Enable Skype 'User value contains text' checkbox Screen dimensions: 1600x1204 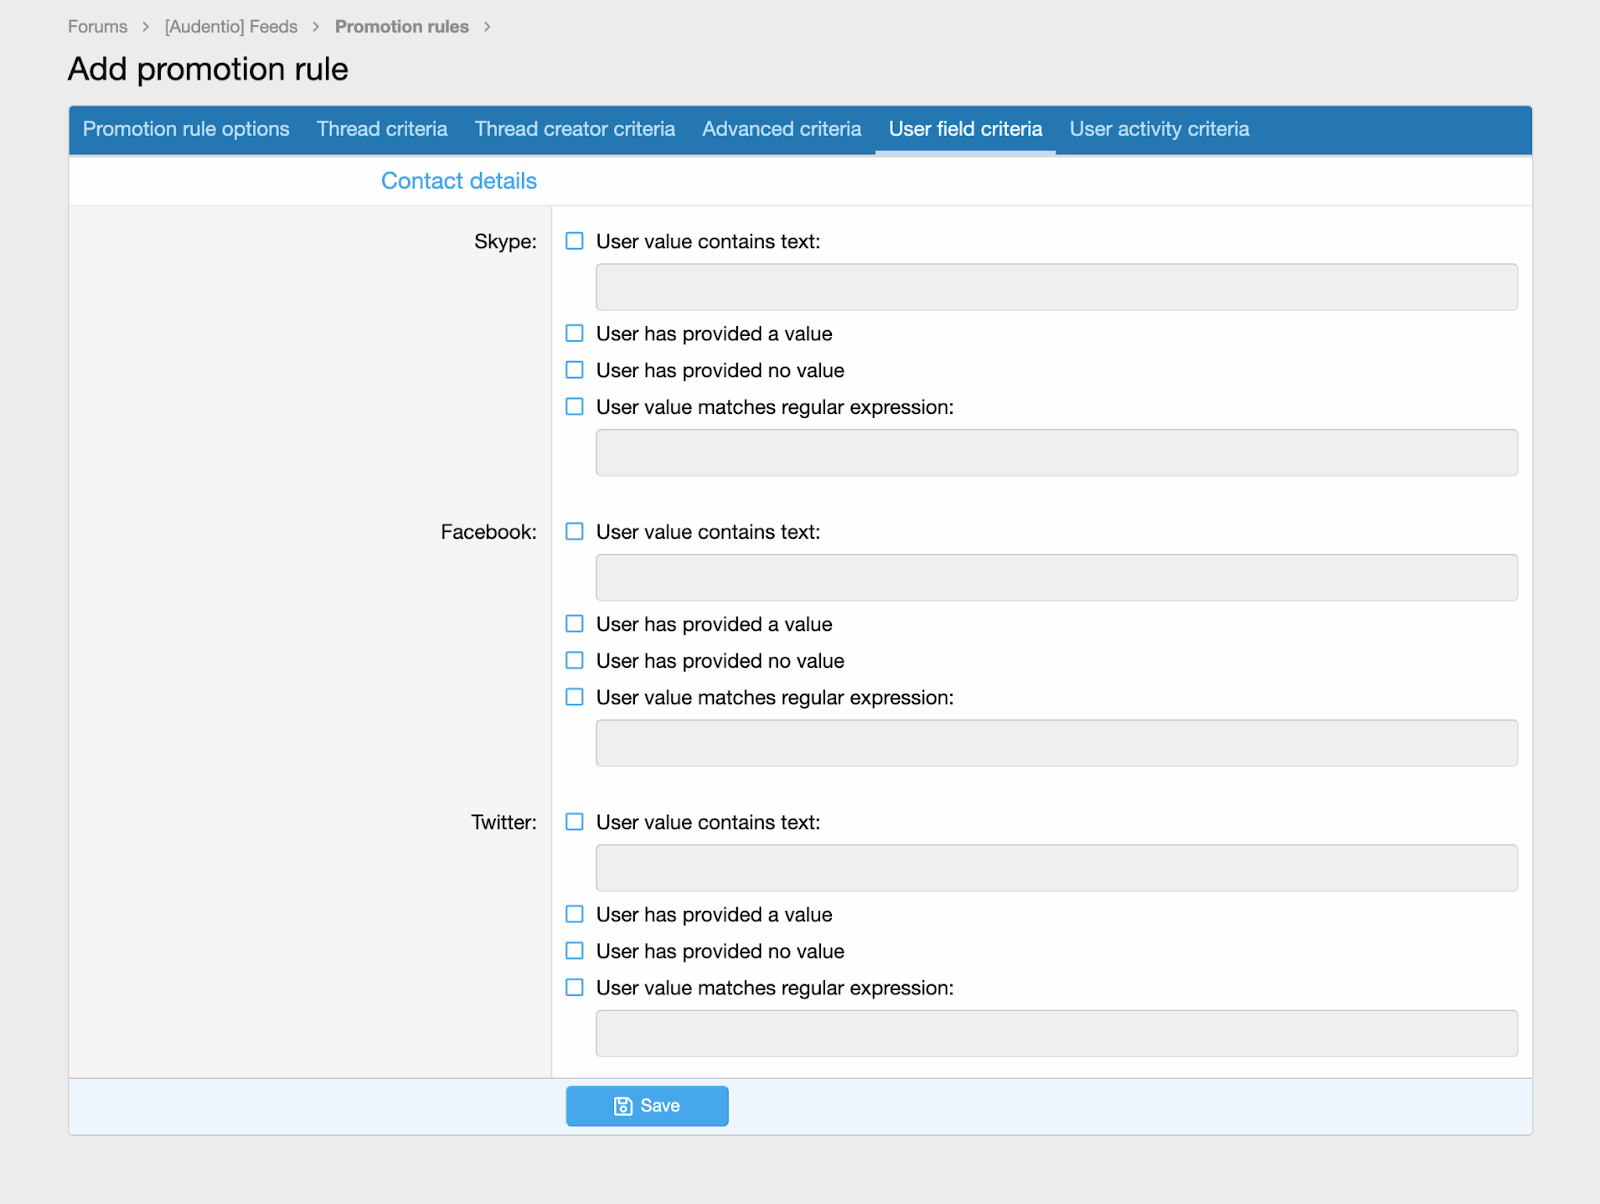tap(575, 241)
